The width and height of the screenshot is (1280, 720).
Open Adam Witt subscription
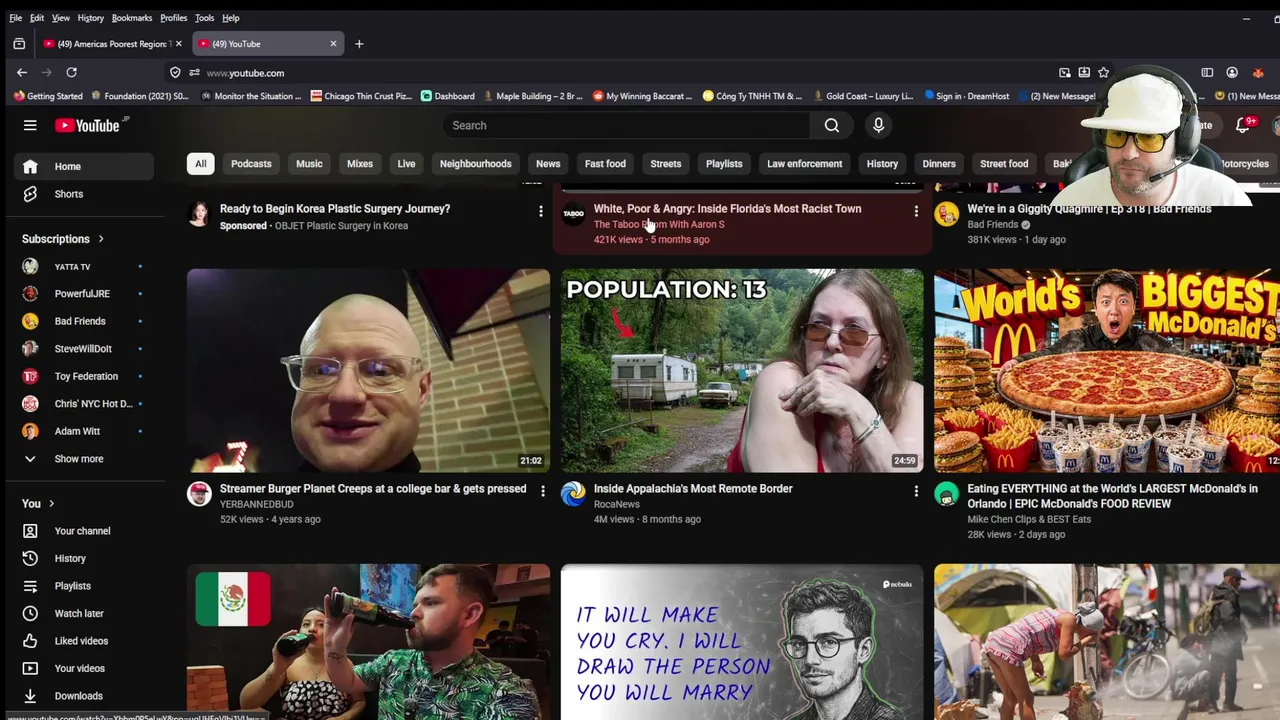(84, 431)
